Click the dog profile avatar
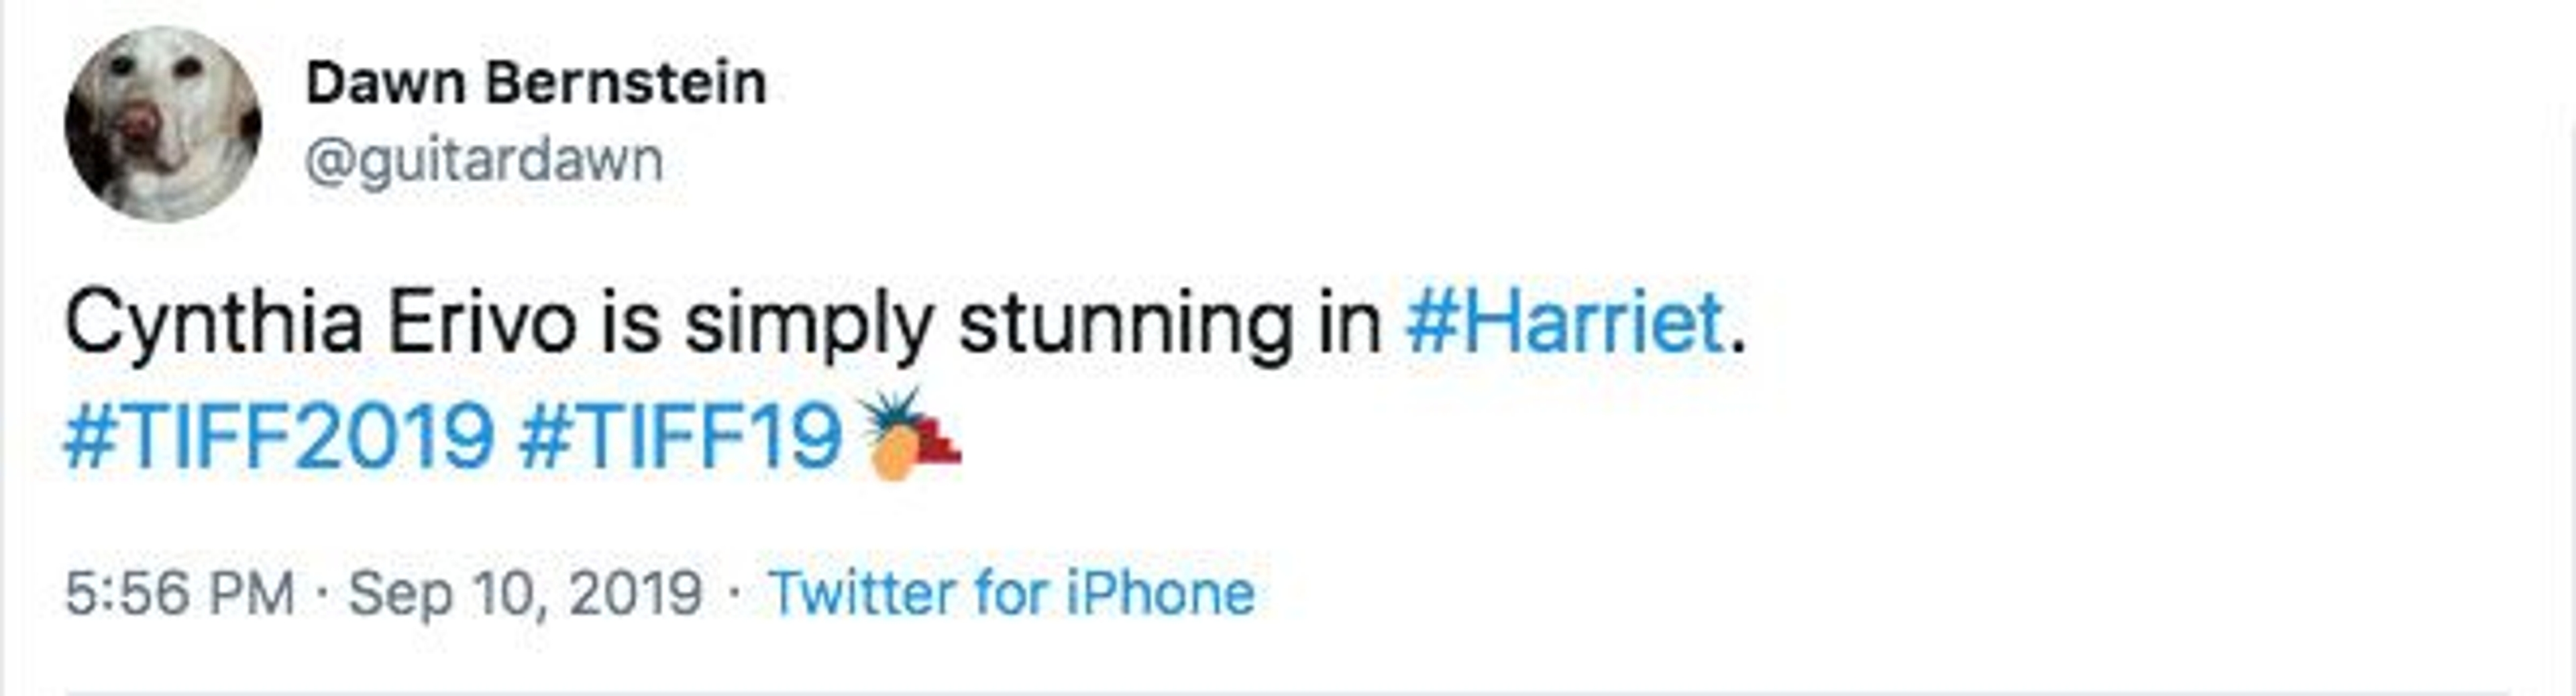The image size is (2576, 696). (163, 124)
